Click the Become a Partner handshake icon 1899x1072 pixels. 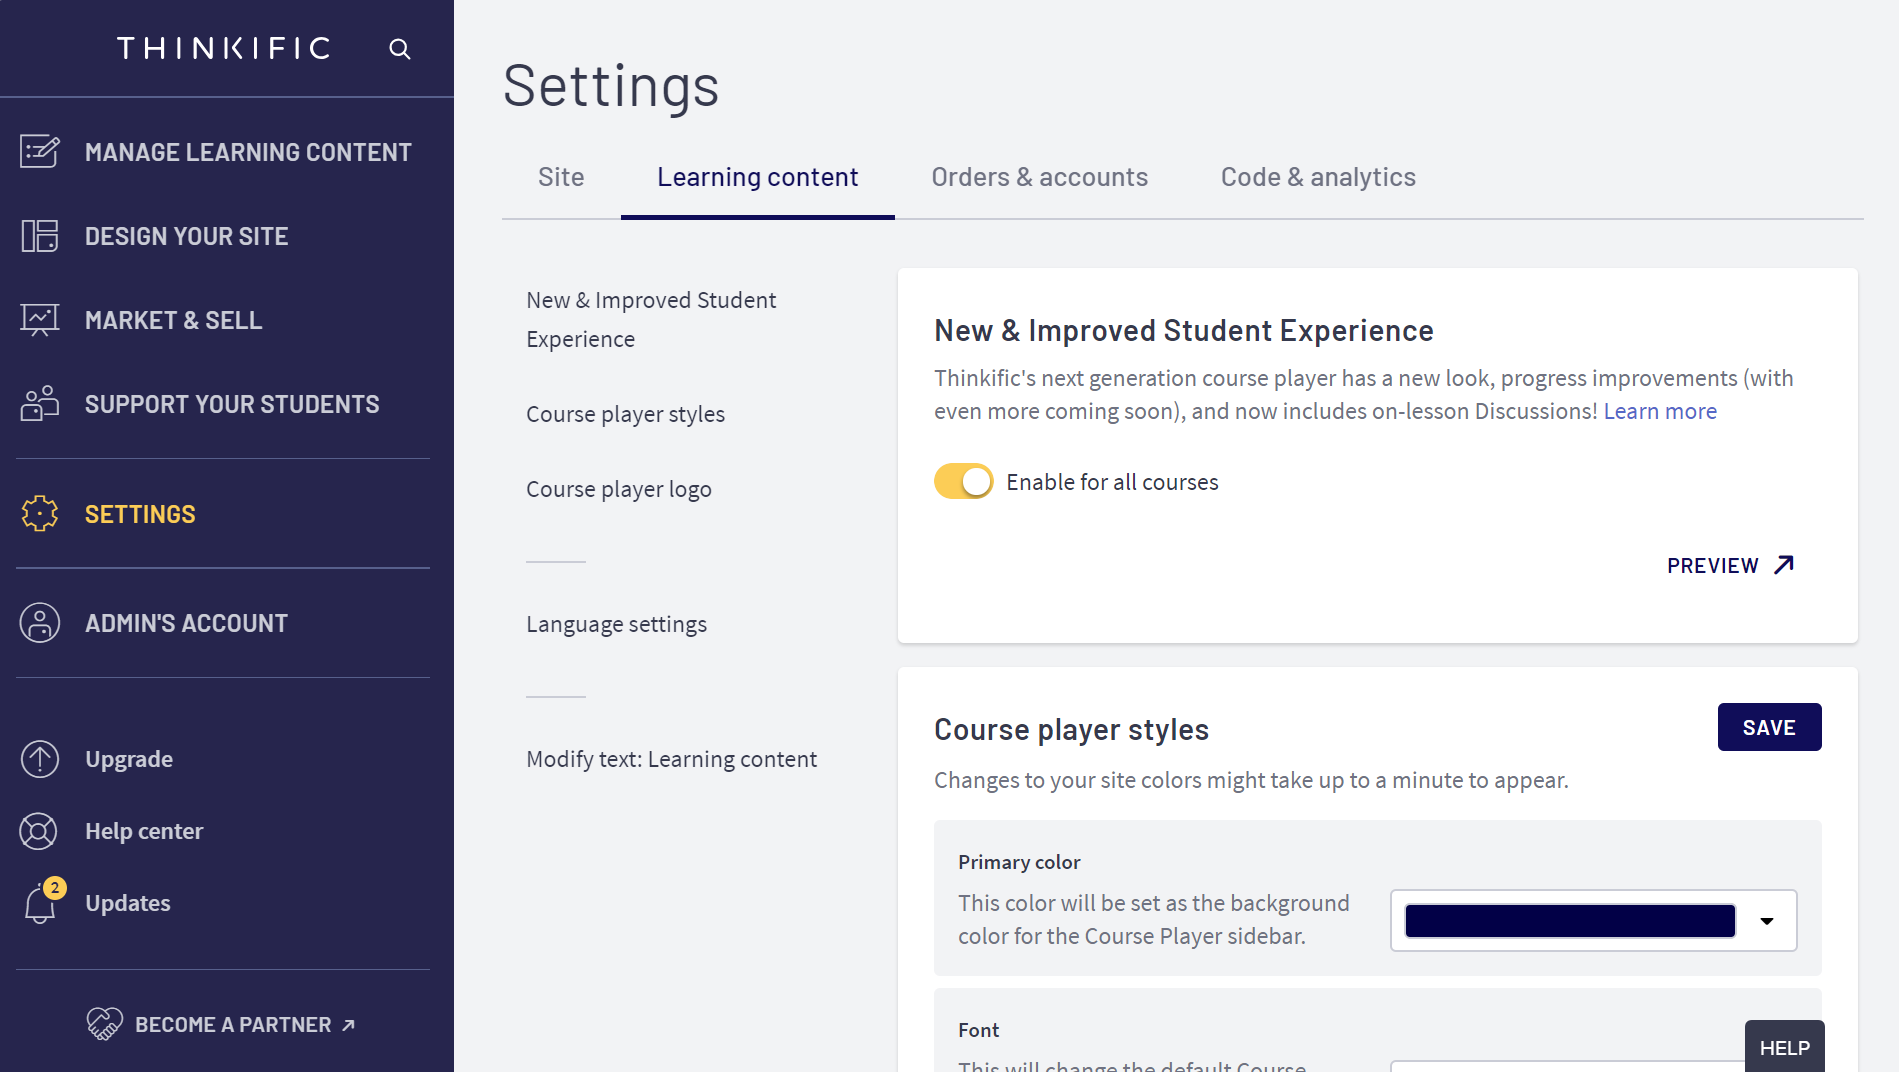(104, 1024)
